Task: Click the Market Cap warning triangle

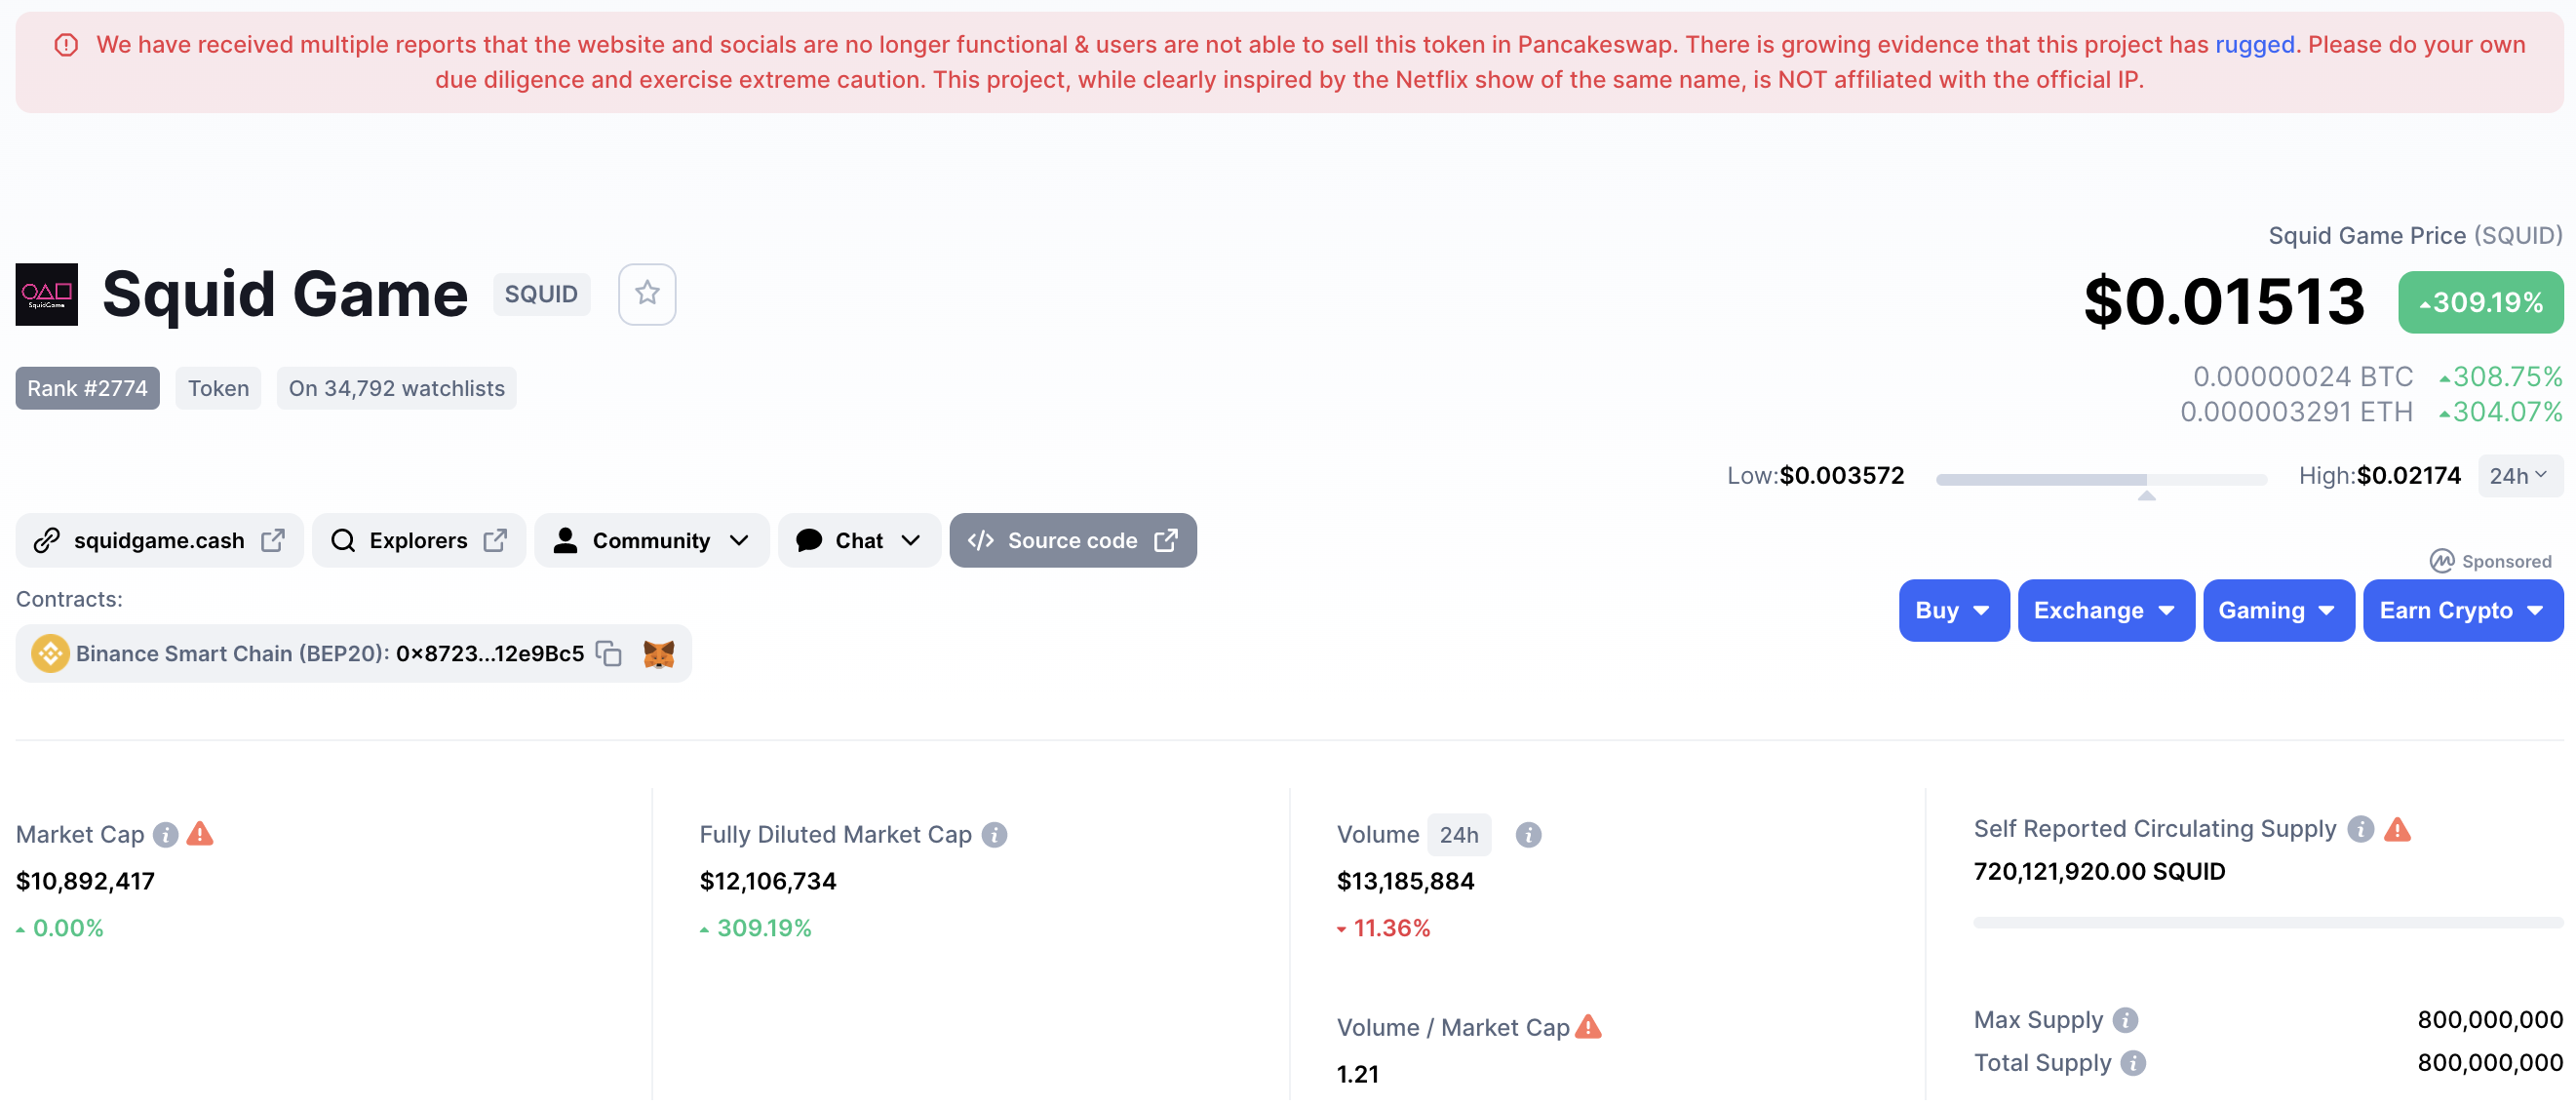Action: [200, 833]
